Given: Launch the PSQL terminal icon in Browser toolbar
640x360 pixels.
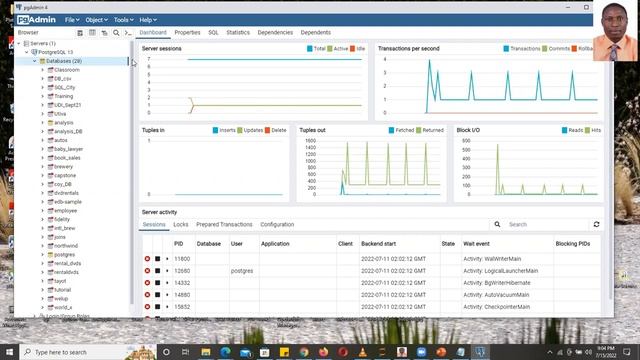Looking at the screenshot, I should pyautogui.click(x=128, y=33).
